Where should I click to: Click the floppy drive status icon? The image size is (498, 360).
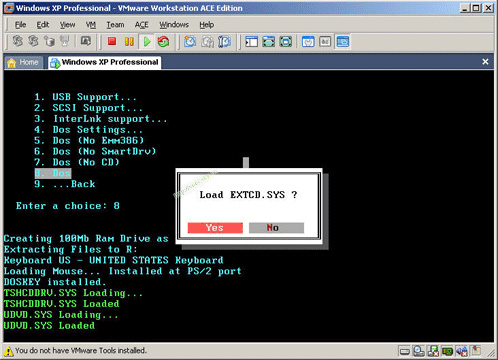pyautogui.click(x=433, y=351)
